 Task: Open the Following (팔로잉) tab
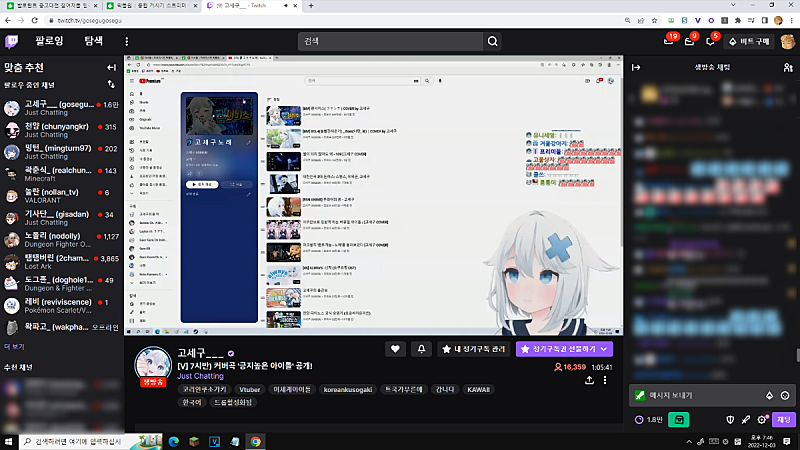coord(49,41)
